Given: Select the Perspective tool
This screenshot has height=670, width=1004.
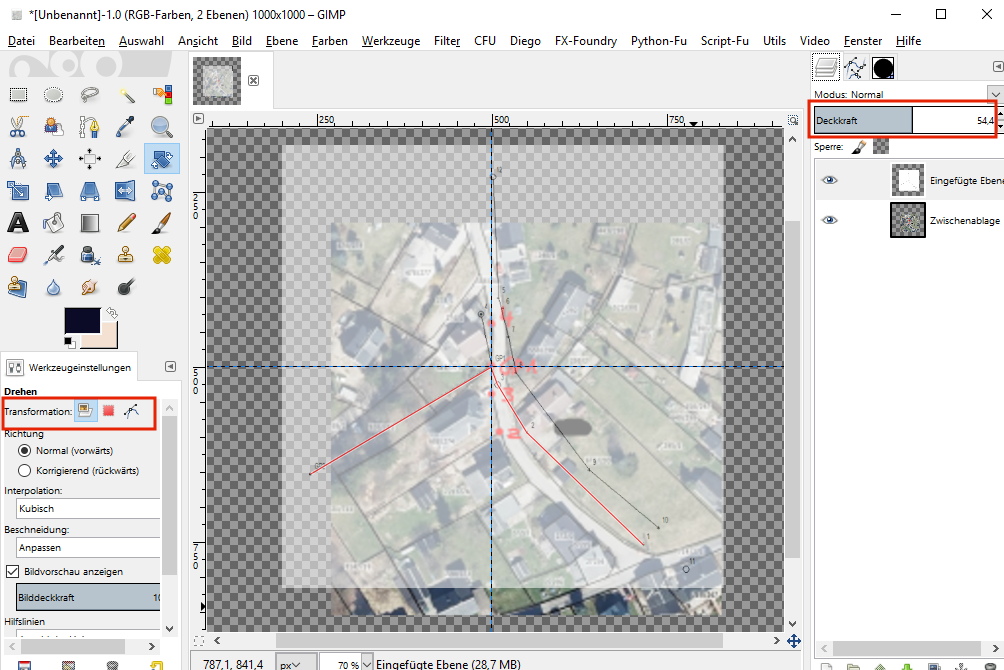Looking at the screenshot, I should click(x=90, y=191).
